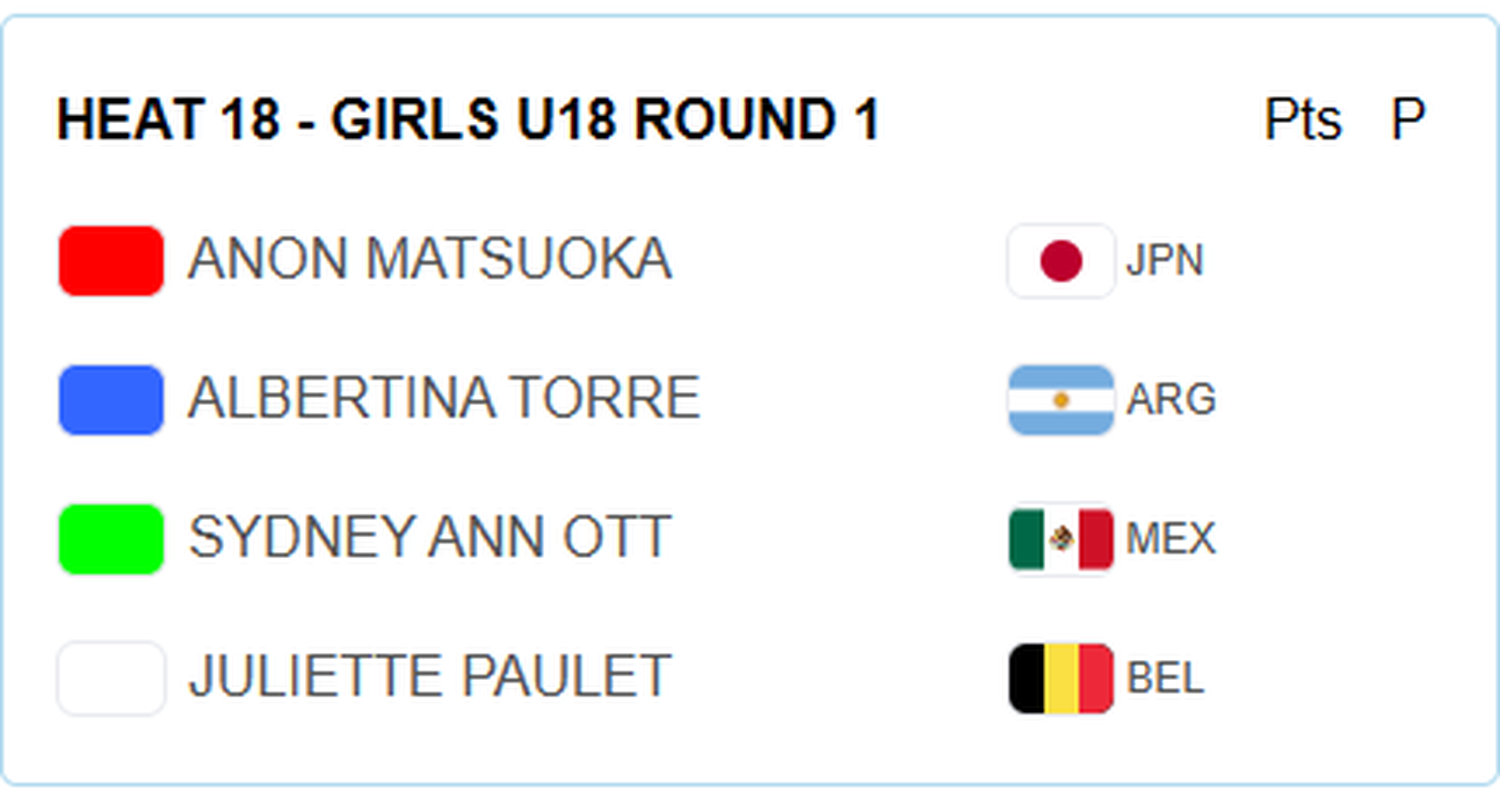The width and height of the screenshot is (1500, 790).
Task: Open surfer Anon Matsuoka's name
Action: click(430, 260)
